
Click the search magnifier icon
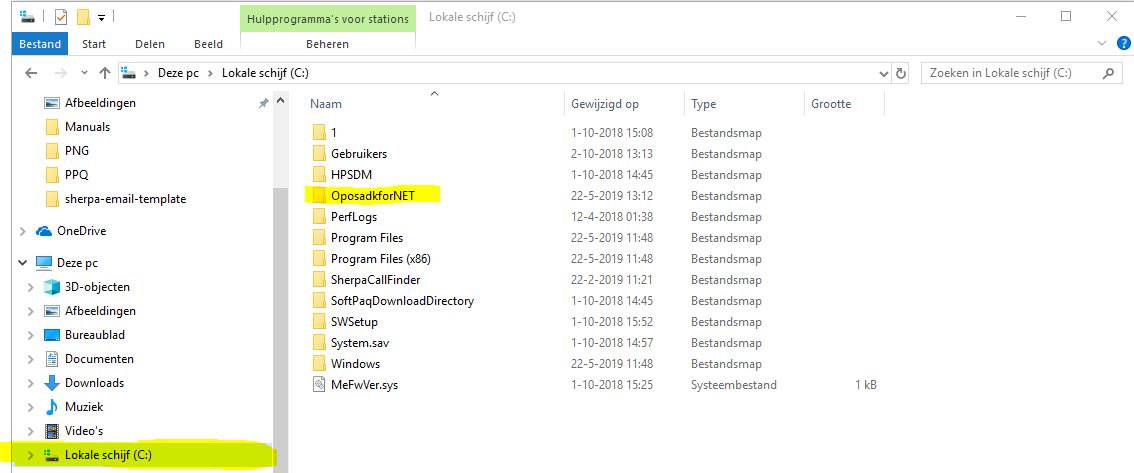click(x=1107, y=73)
